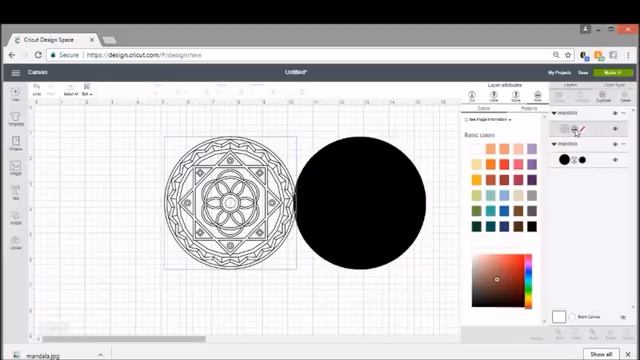Open the Edit dropdown in the toolbar
The image size is (640, 360).
coord(87,89)
